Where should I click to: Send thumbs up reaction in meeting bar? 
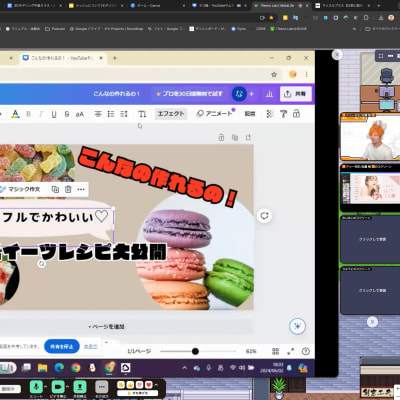[130, 385]
